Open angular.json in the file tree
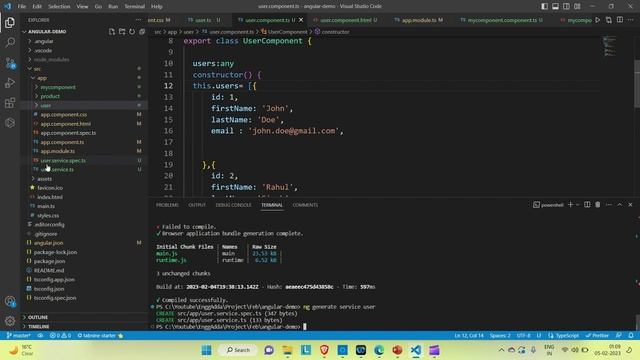 49,243
